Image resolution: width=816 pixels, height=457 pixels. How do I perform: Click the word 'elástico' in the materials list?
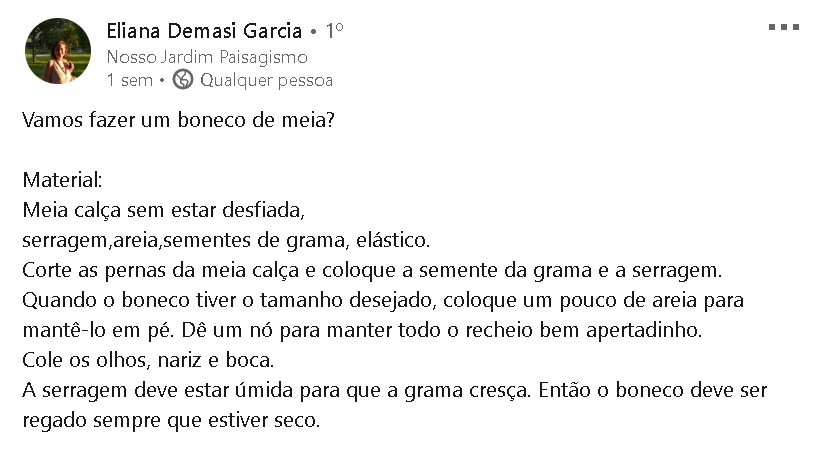[x=393, y=240]
